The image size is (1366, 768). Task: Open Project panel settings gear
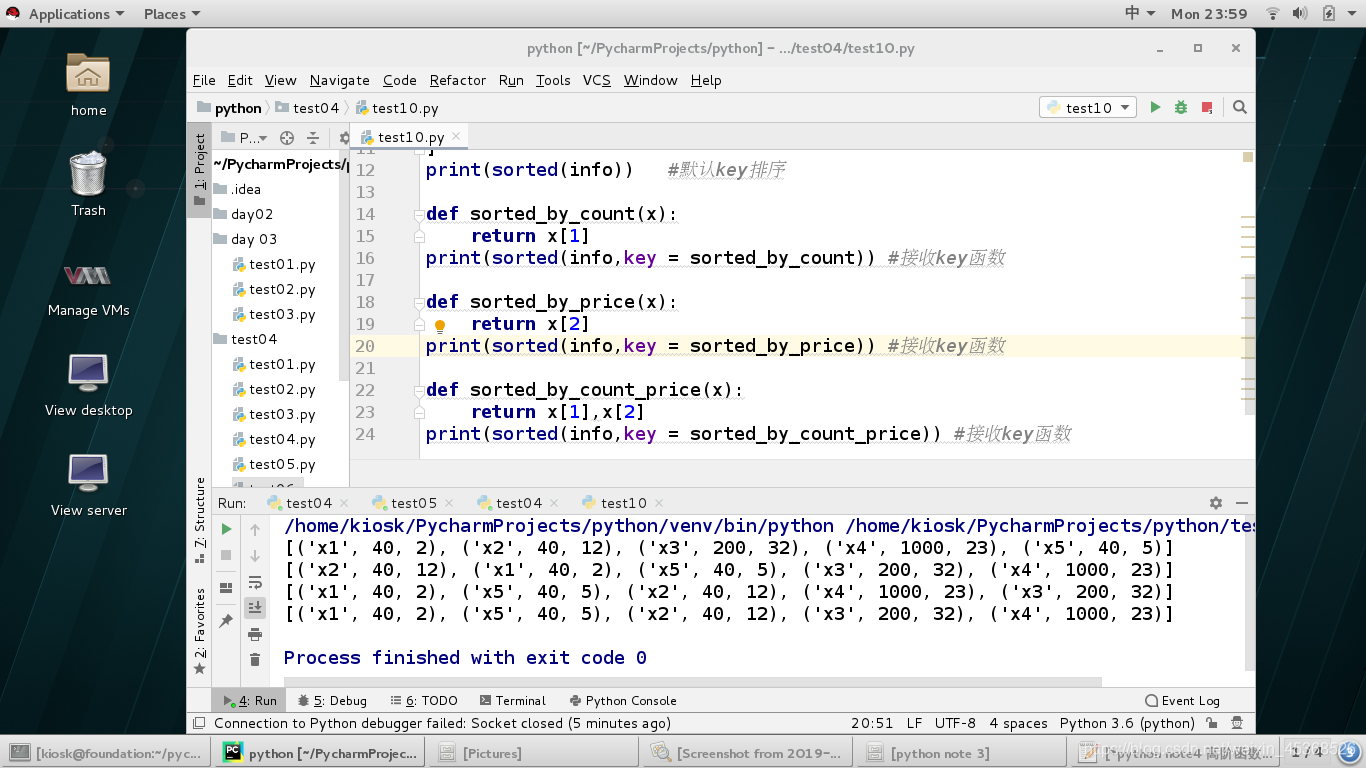click(344, 138)
